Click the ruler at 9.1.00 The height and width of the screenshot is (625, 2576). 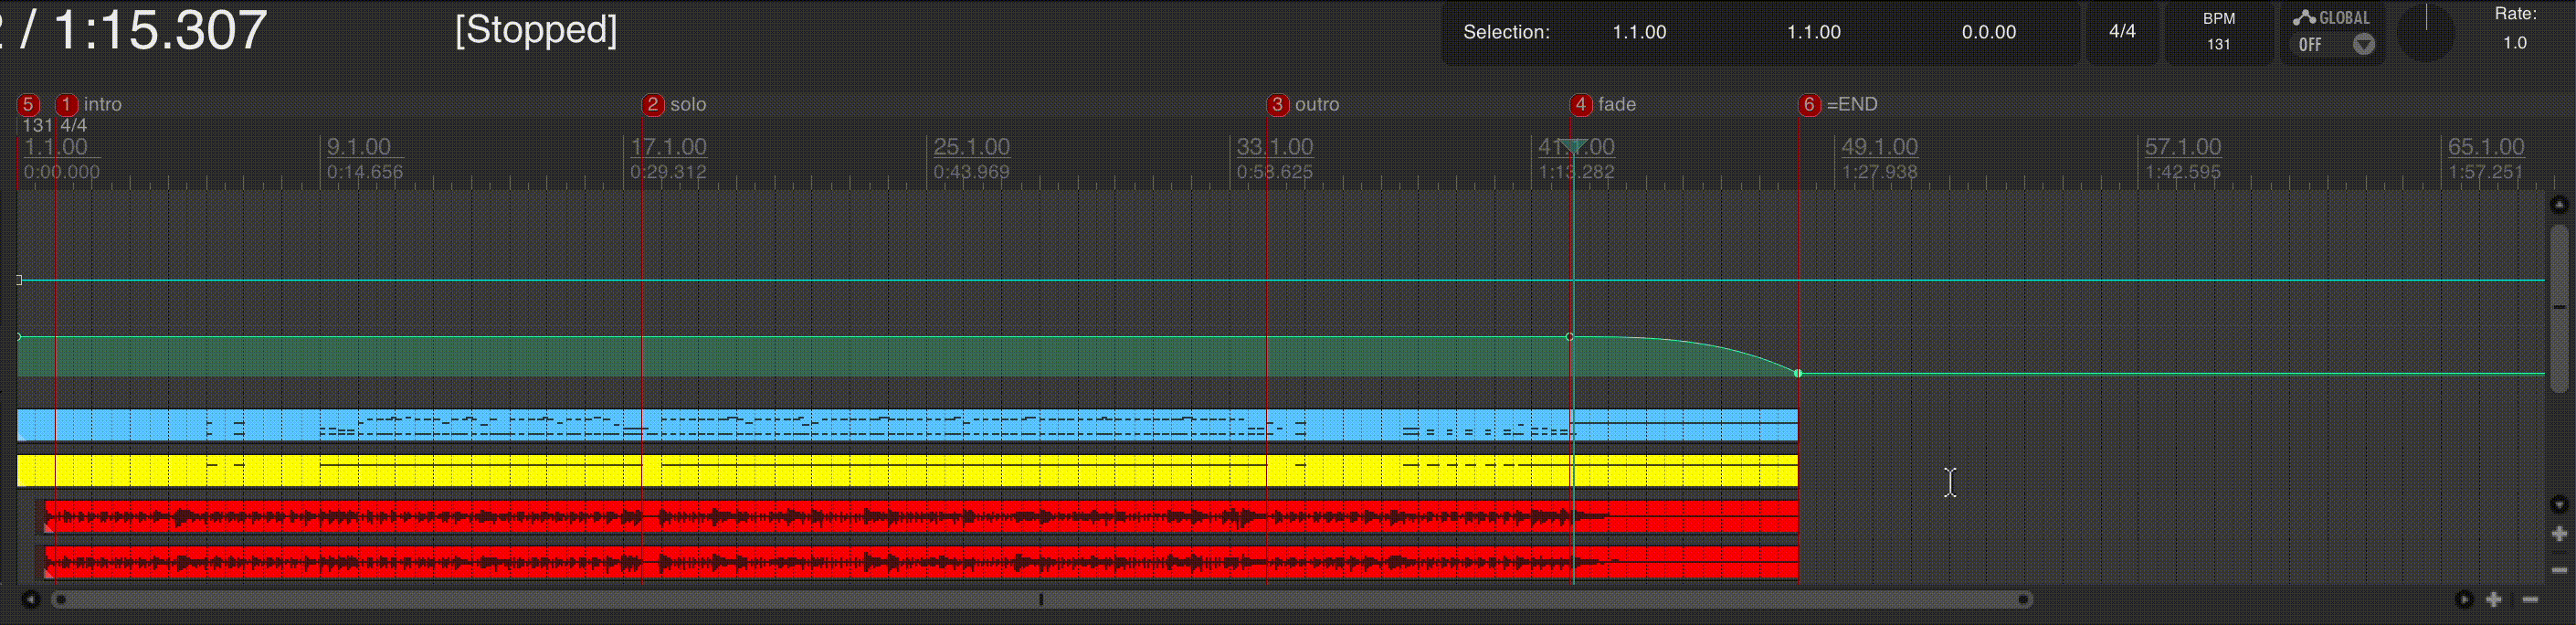pos(358,147)
